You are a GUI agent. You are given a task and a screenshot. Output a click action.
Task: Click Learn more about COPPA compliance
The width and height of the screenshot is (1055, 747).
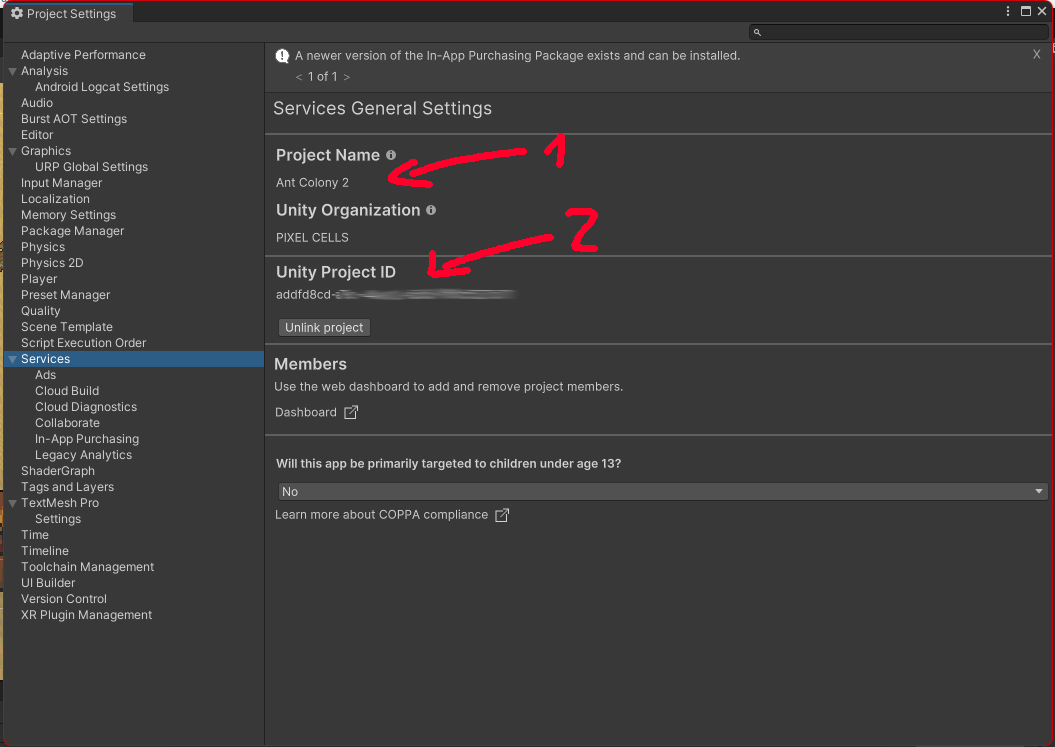pyautogui.click(x=378, y=514)
